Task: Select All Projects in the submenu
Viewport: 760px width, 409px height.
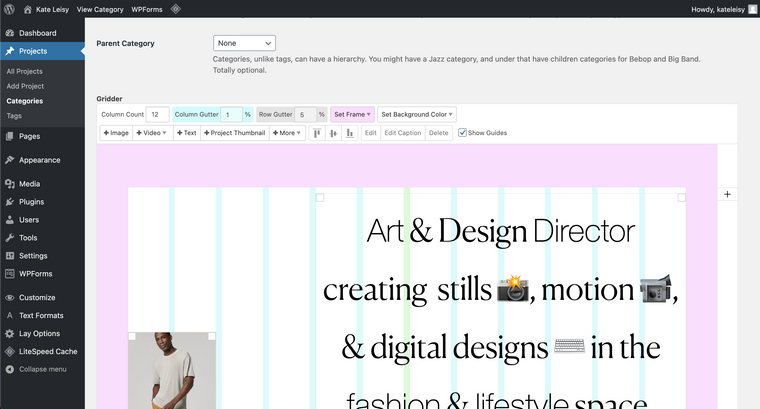Action: [x=24, y=72]
